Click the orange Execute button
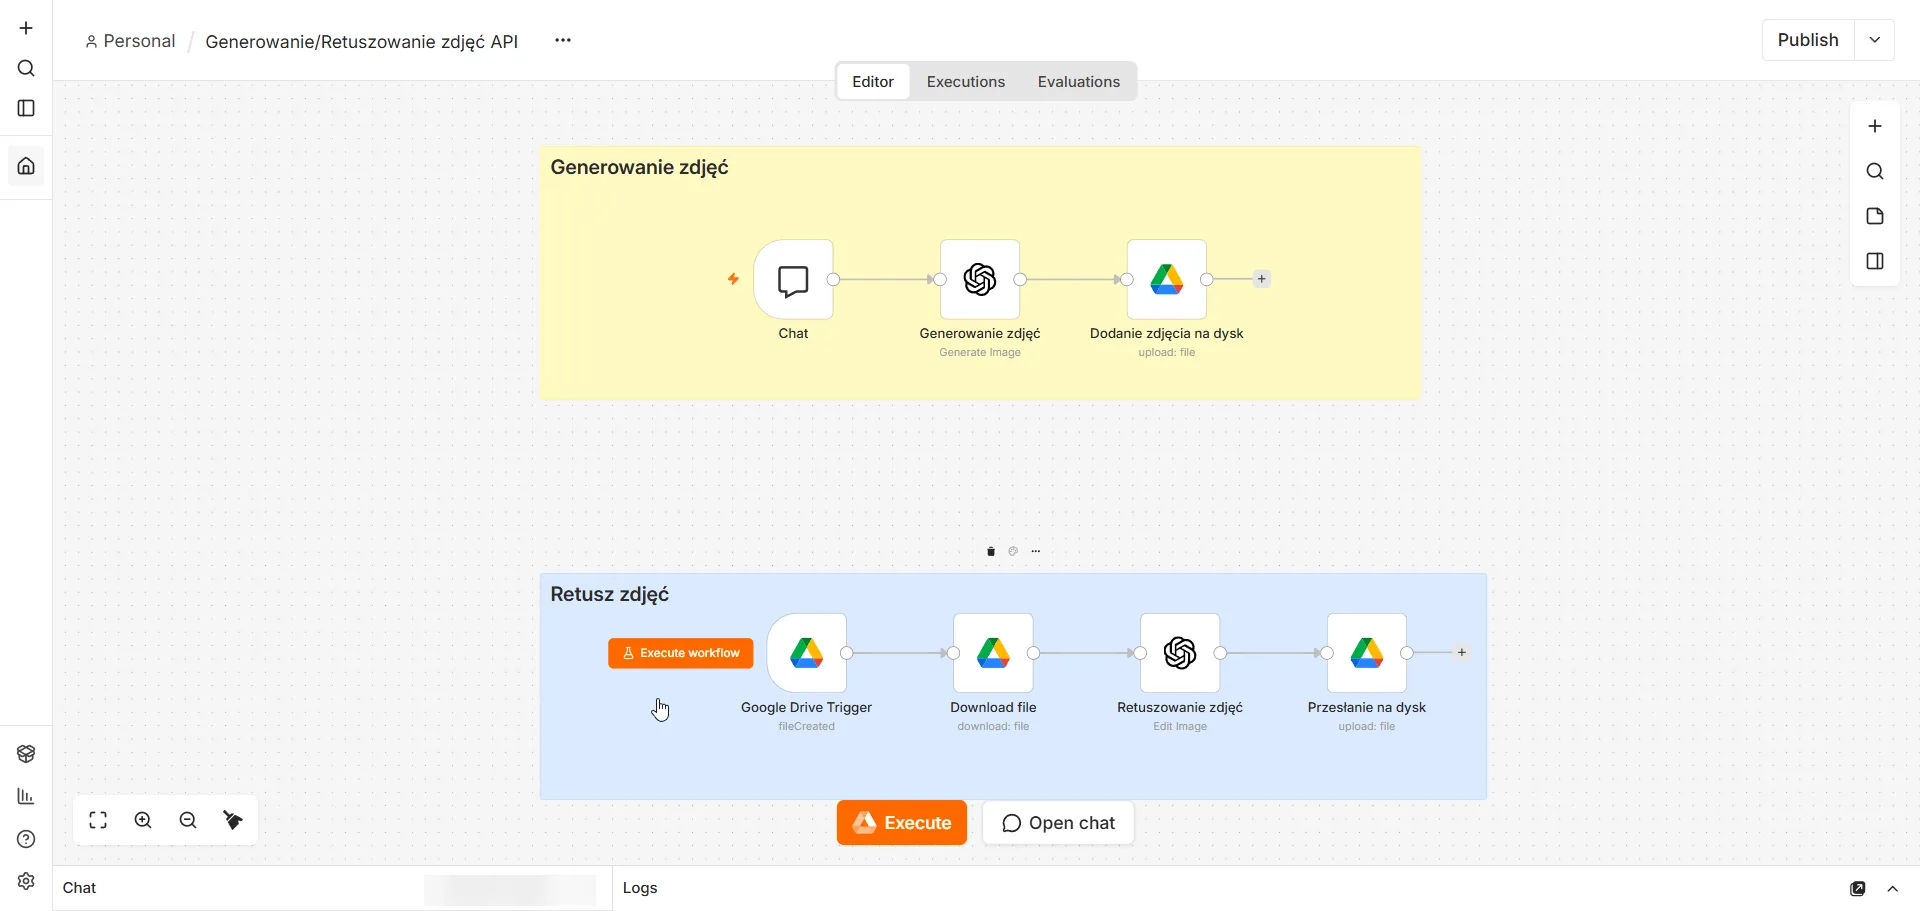Screen dimensions: 1920x911 tap(902, 823)
